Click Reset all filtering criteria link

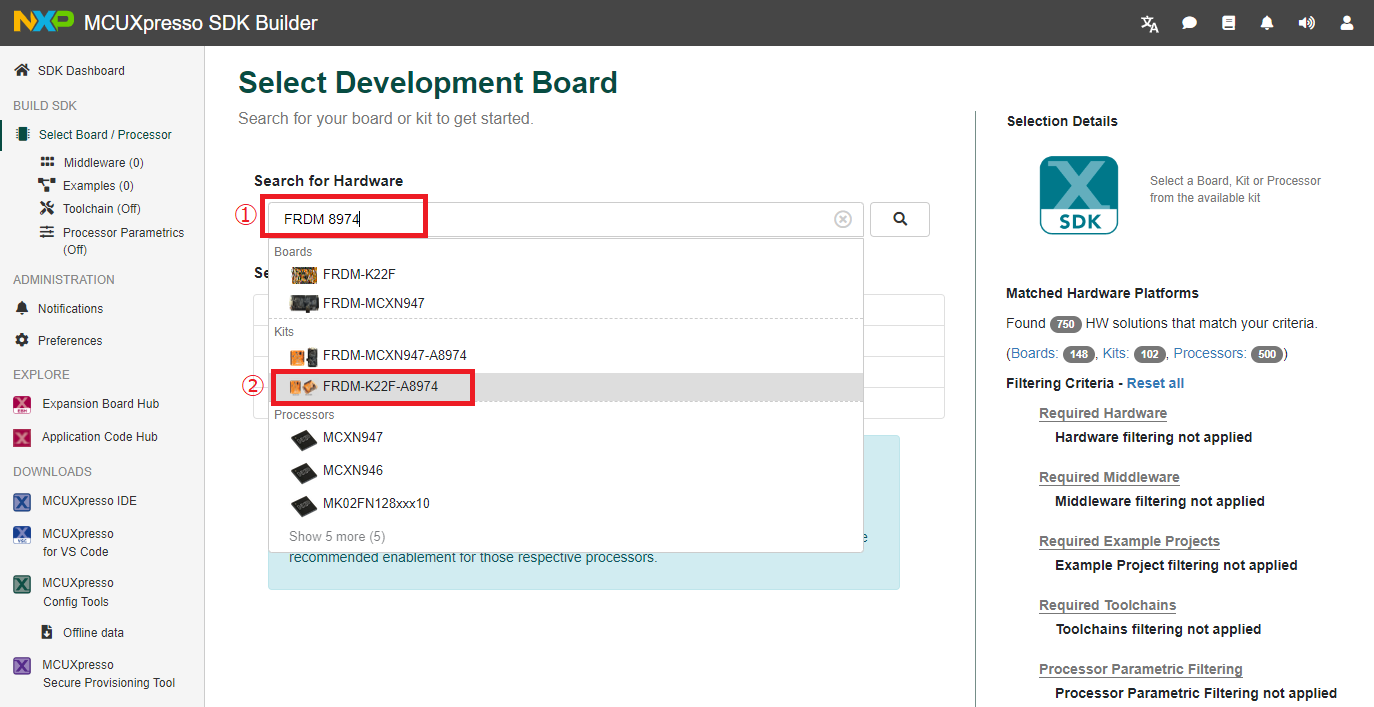point(1155,383)
